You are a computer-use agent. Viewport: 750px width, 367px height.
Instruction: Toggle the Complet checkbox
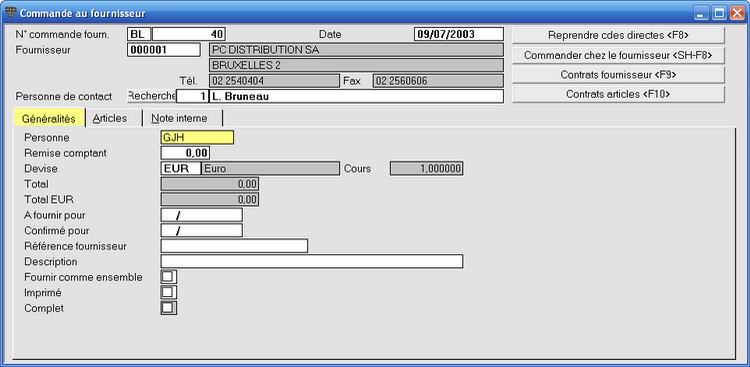[168, 308]
